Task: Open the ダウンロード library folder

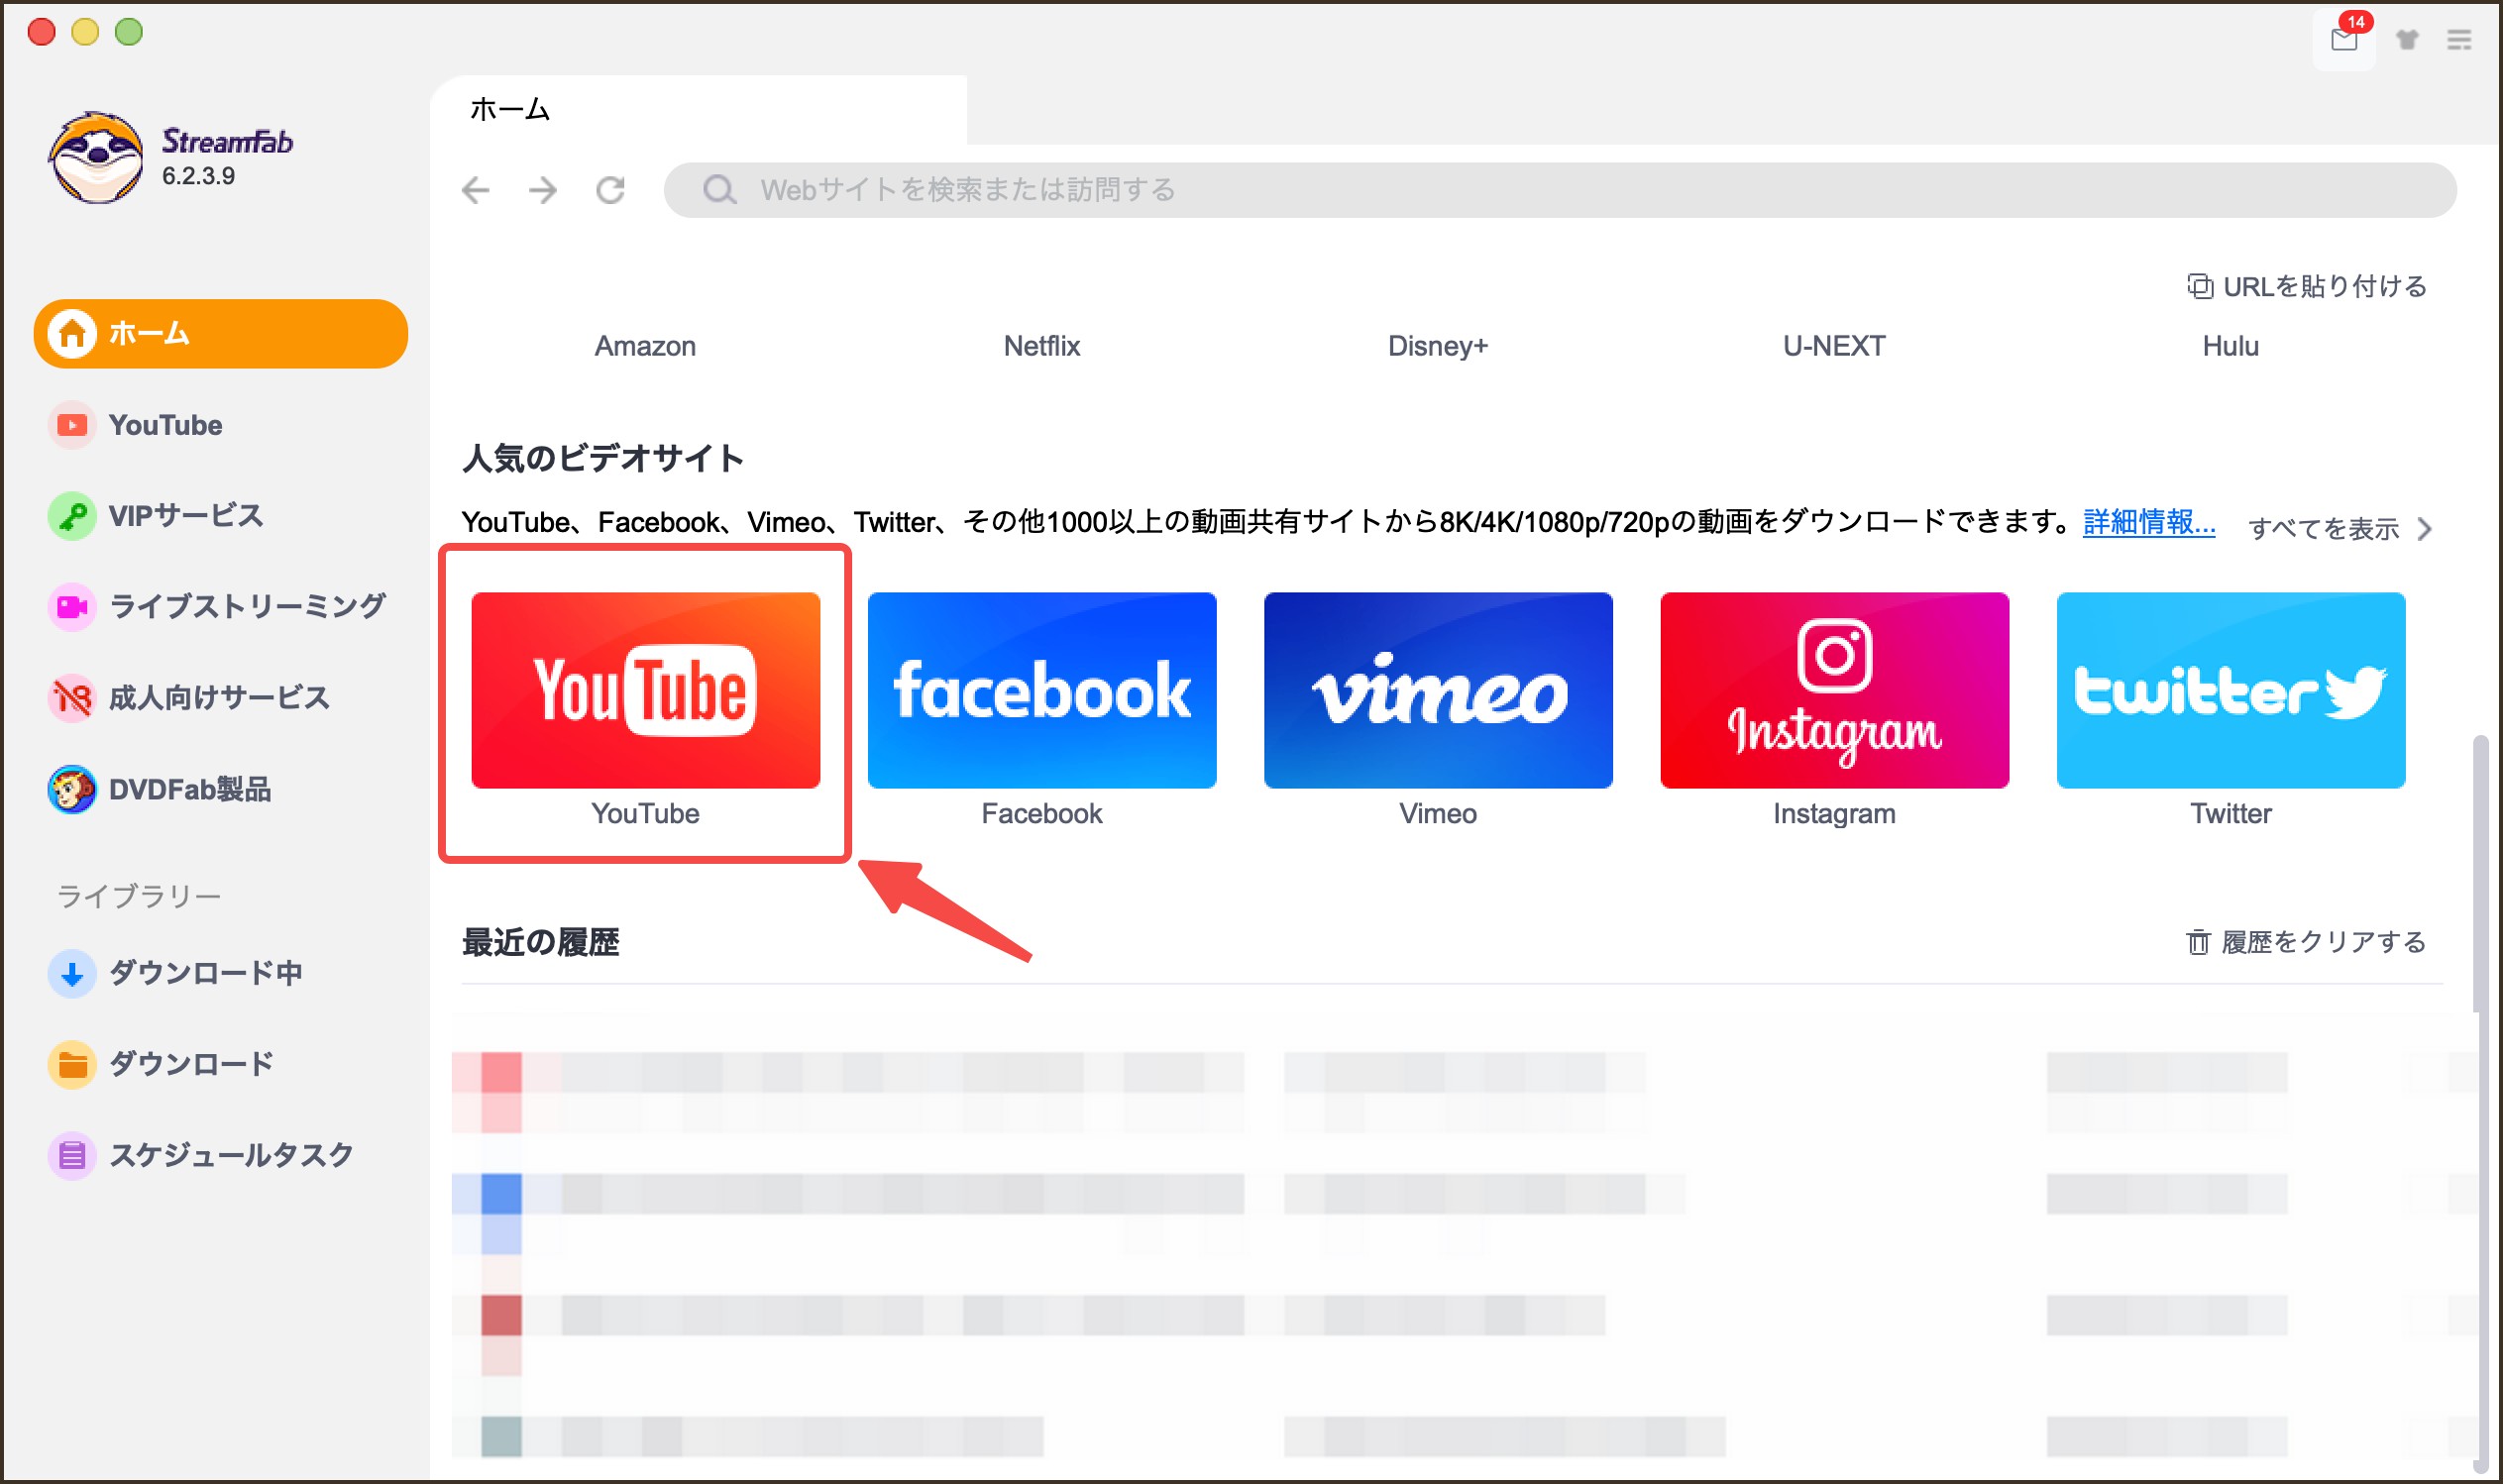Action: coord(220,1064)
